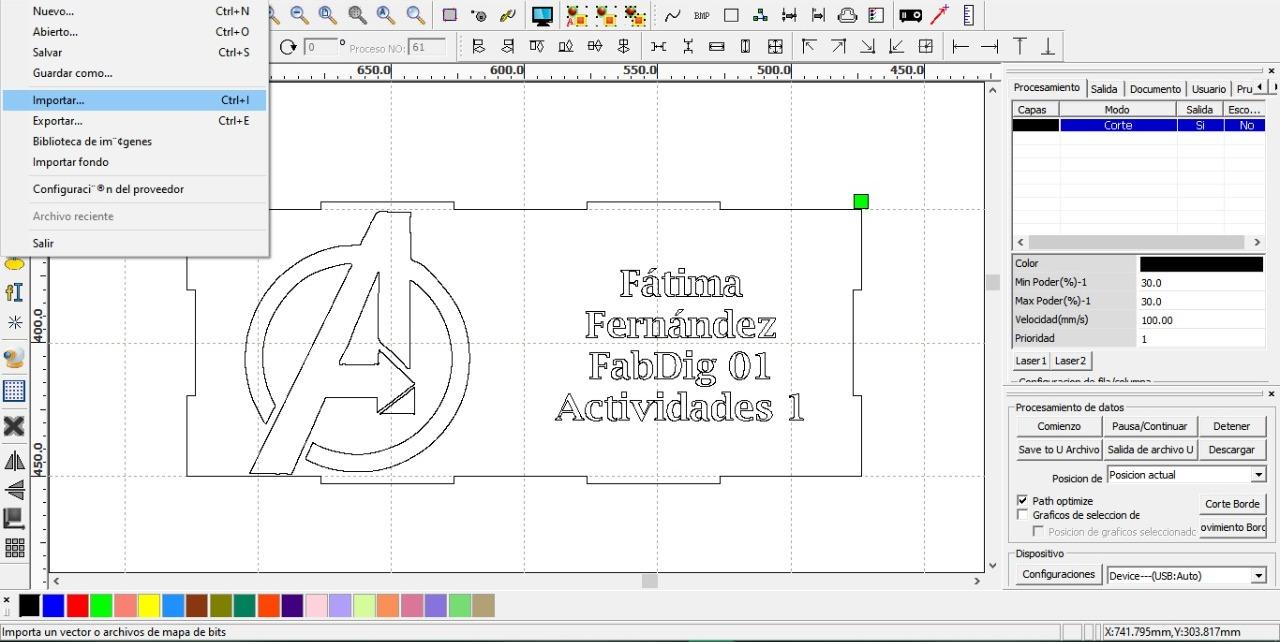Image resolution: width=1280 pixels, height=642 pixels.
Task: Select the Corte layer row mode cell
Action: tap(1117, 125)
